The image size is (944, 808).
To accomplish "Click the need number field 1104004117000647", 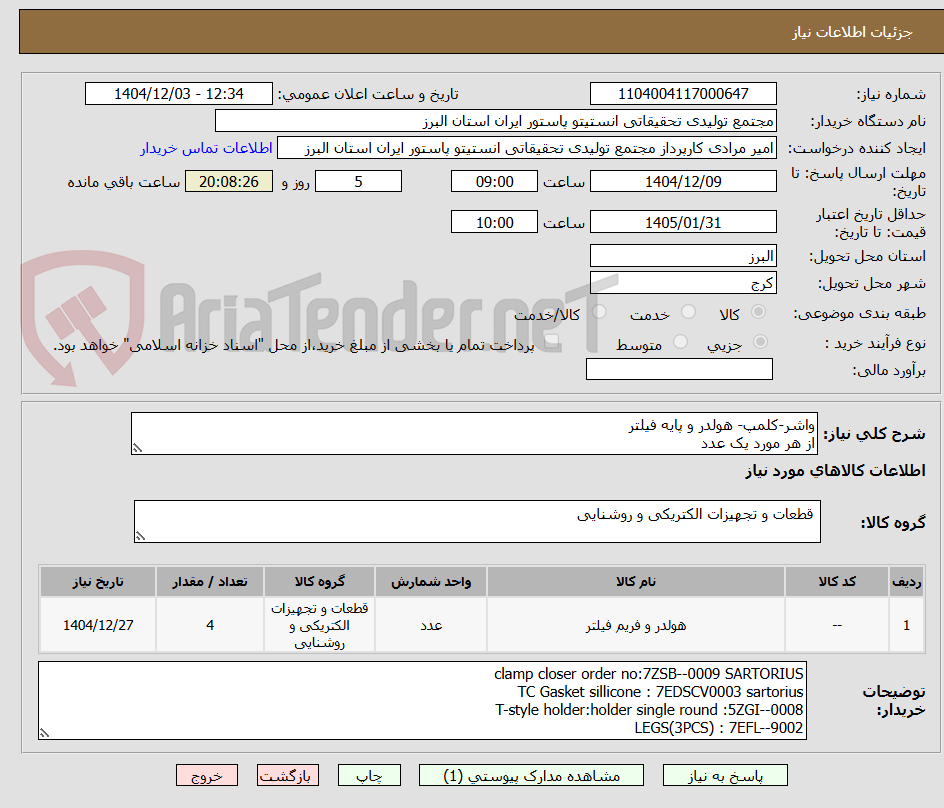I will coord(683,94).
